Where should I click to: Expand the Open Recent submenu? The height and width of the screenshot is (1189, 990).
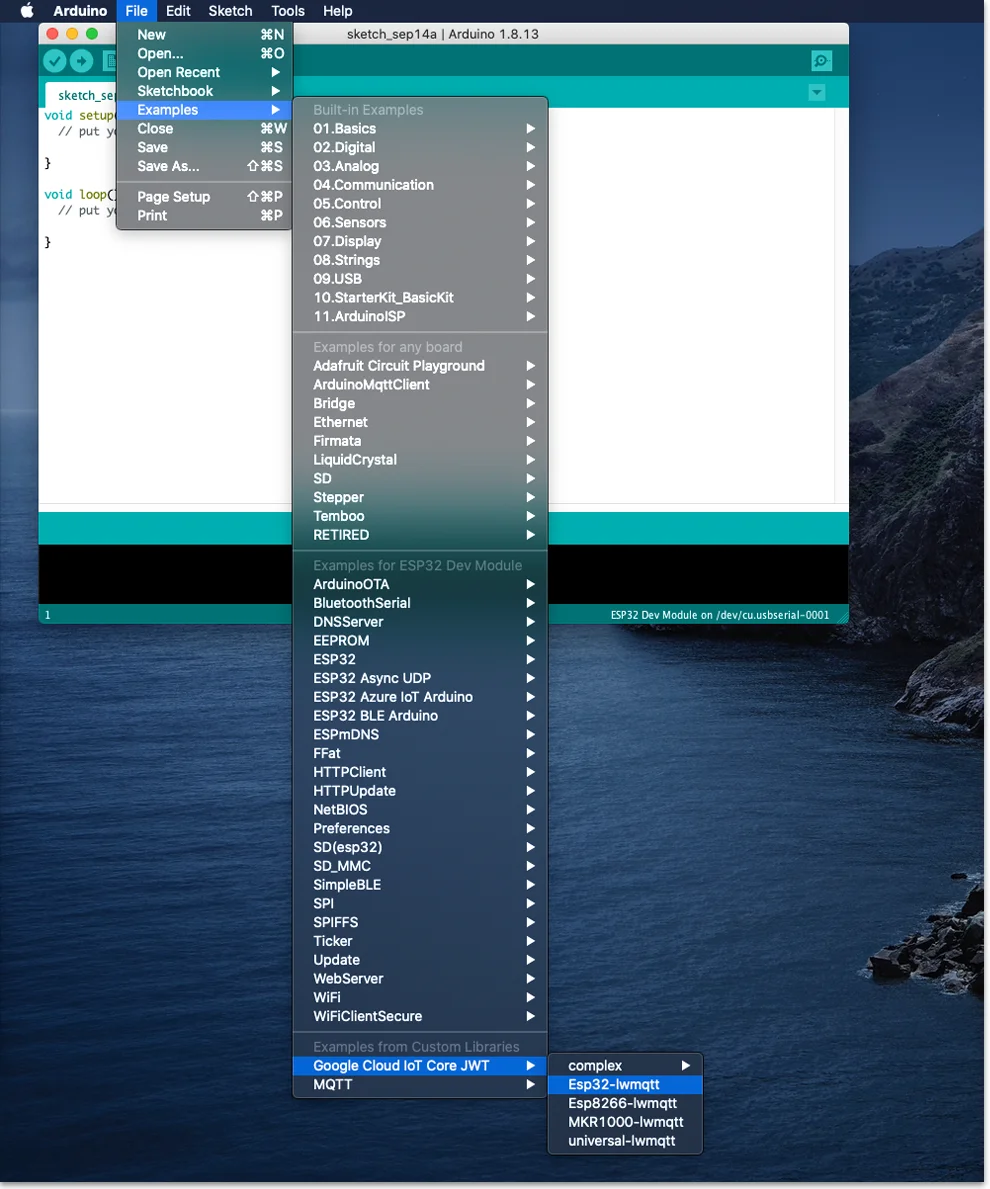[204, 73]
